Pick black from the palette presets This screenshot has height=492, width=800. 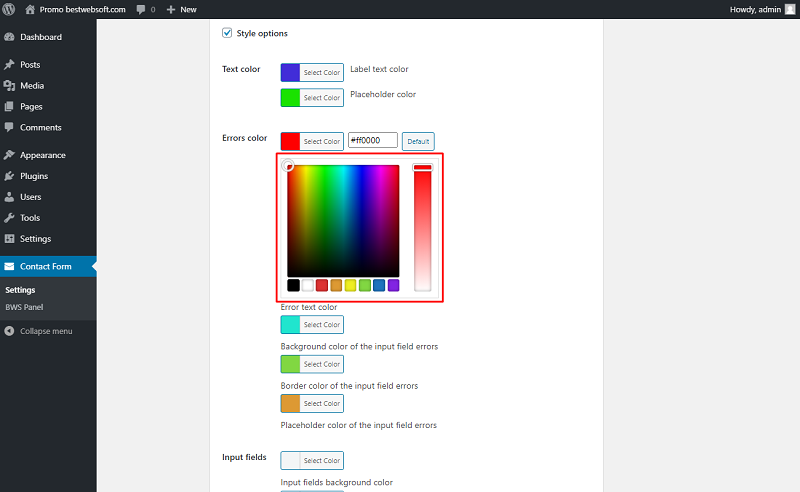293,285
